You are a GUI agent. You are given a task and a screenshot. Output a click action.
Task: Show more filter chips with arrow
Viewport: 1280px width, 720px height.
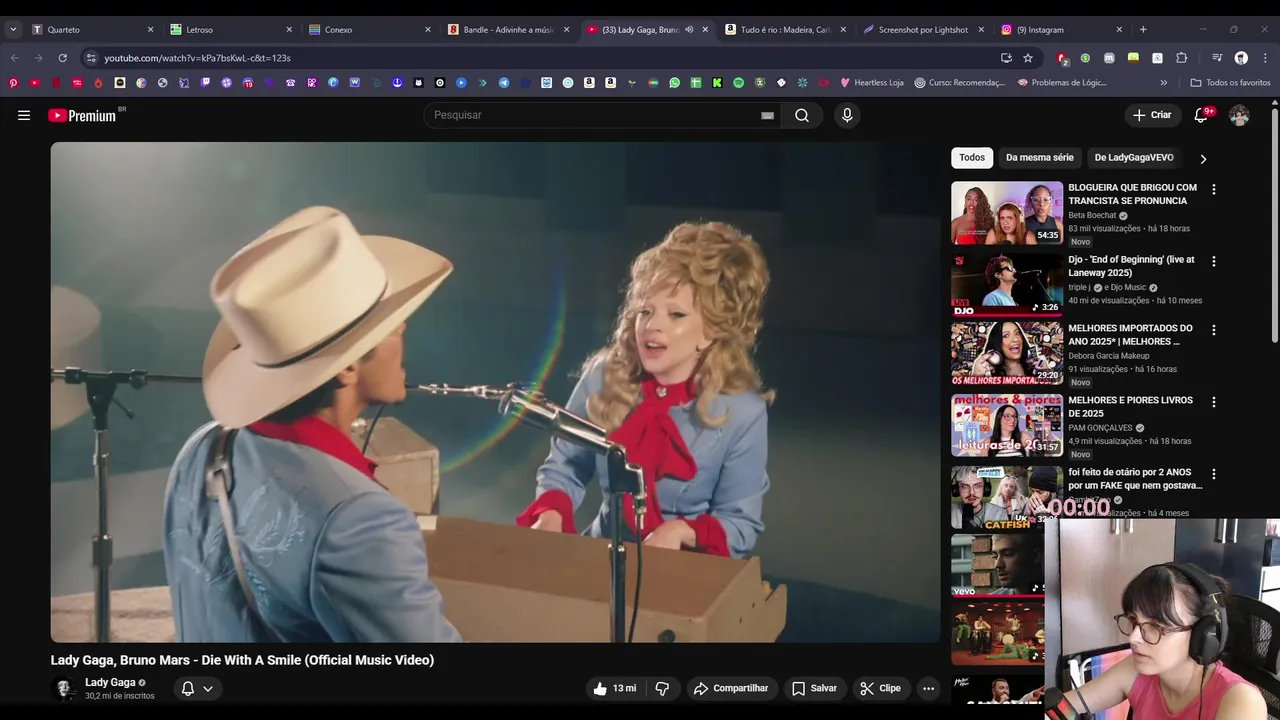click(1203, 158)
